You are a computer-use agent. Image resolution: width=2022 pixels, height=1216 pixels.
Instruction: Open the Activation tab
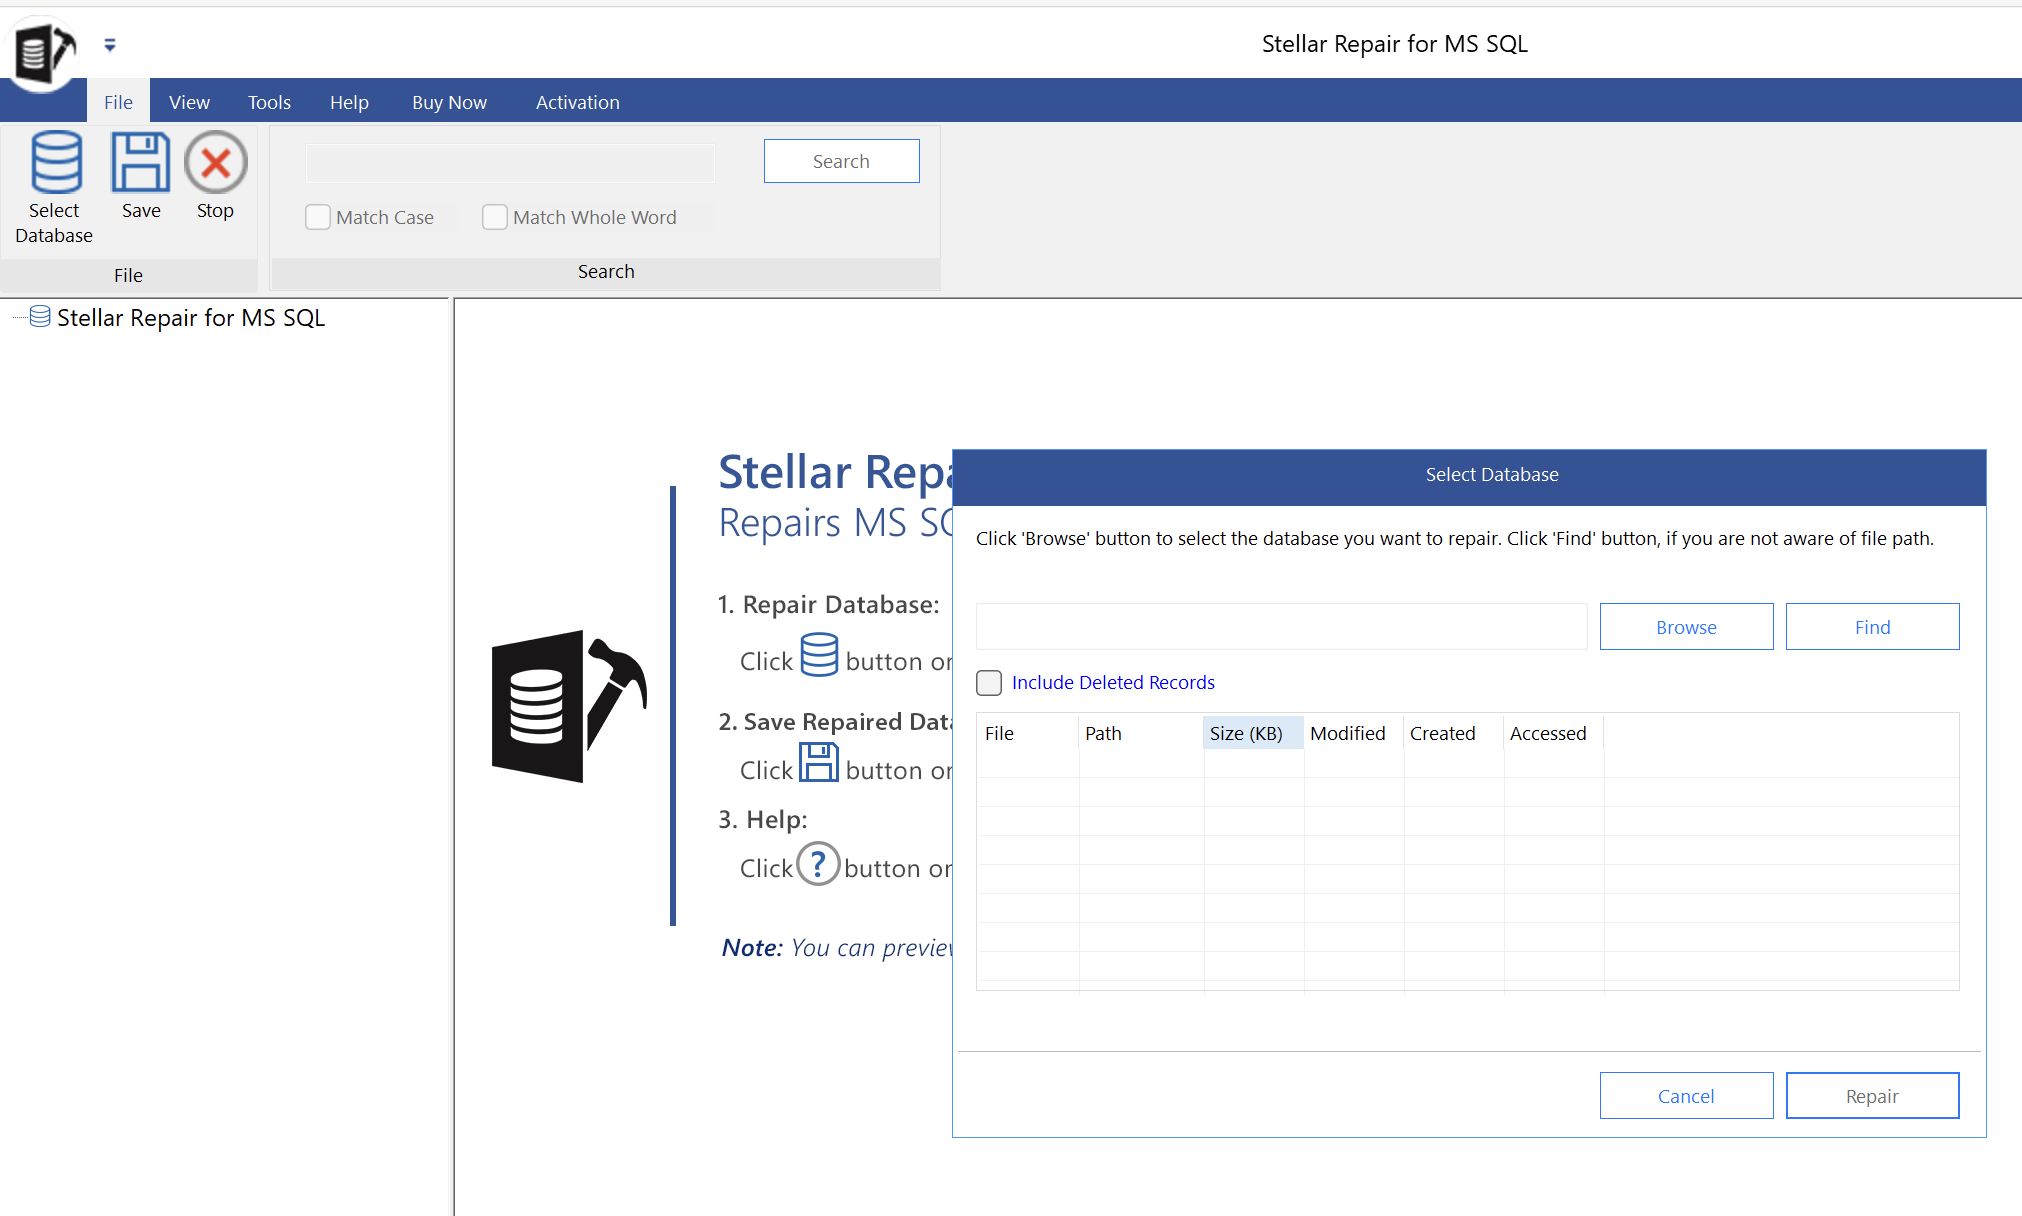(x=577, y=102)
